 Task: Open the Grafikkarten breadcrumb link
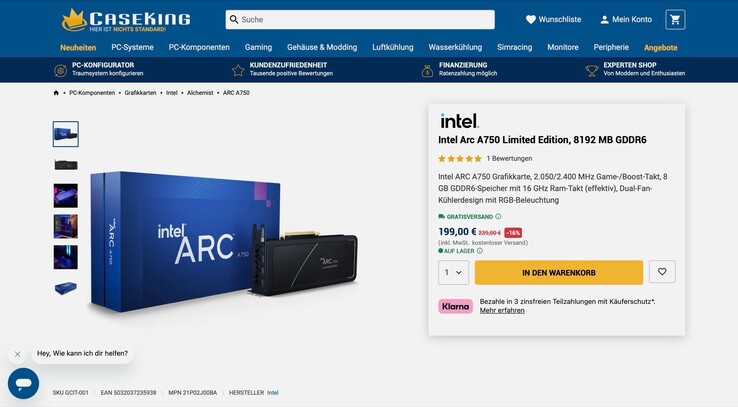click(x=140, y=93)
